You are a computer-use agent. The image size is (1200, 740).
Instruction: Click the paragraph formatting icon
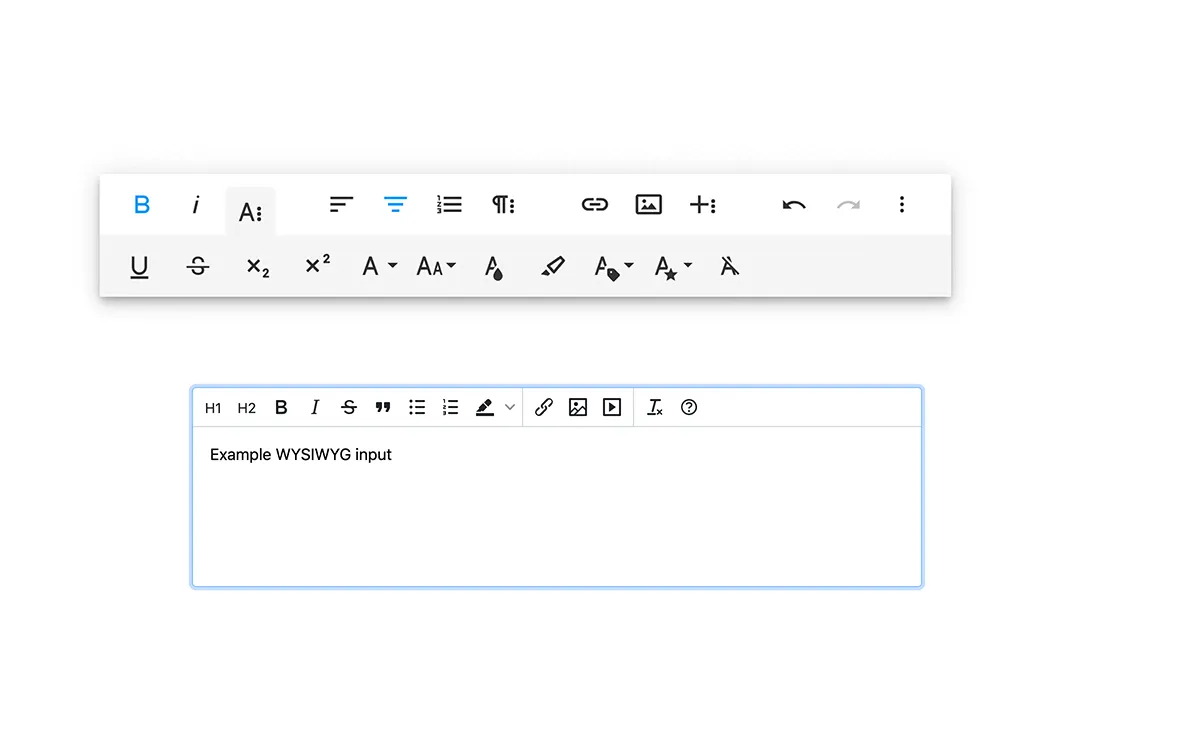[503, 204]
